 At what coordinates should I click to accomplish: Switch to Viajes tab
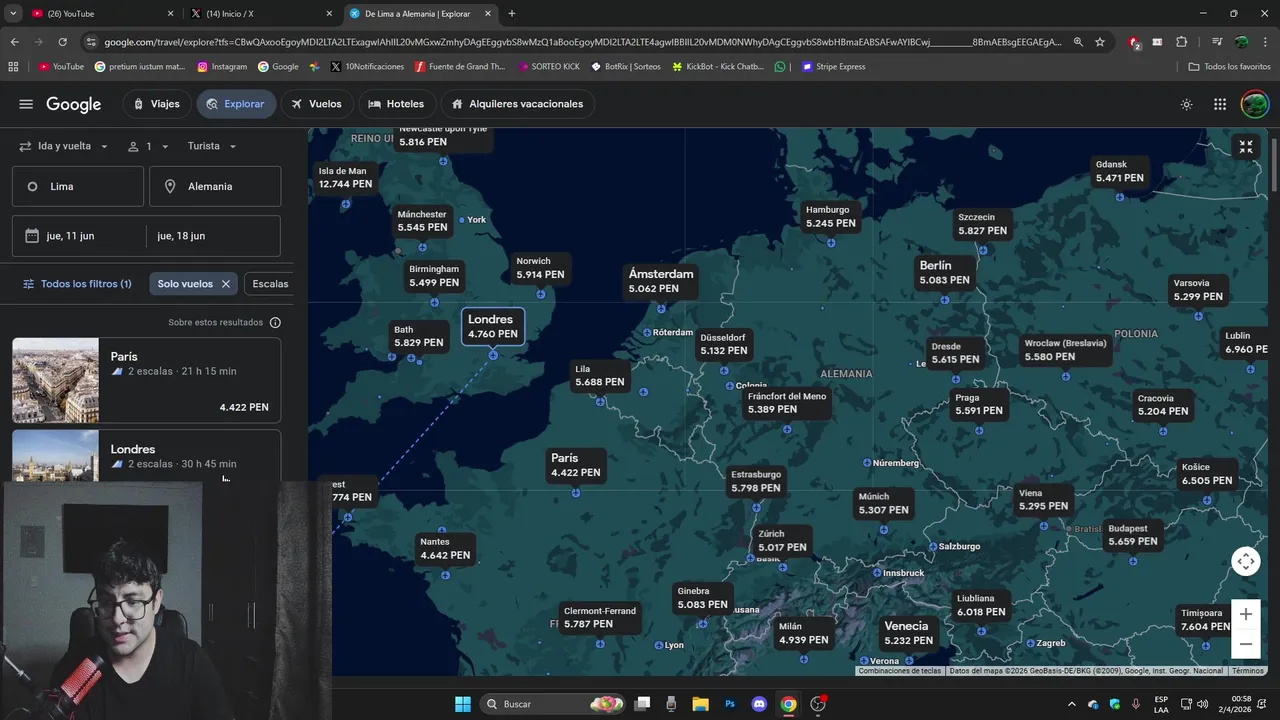tap(156, 104)
